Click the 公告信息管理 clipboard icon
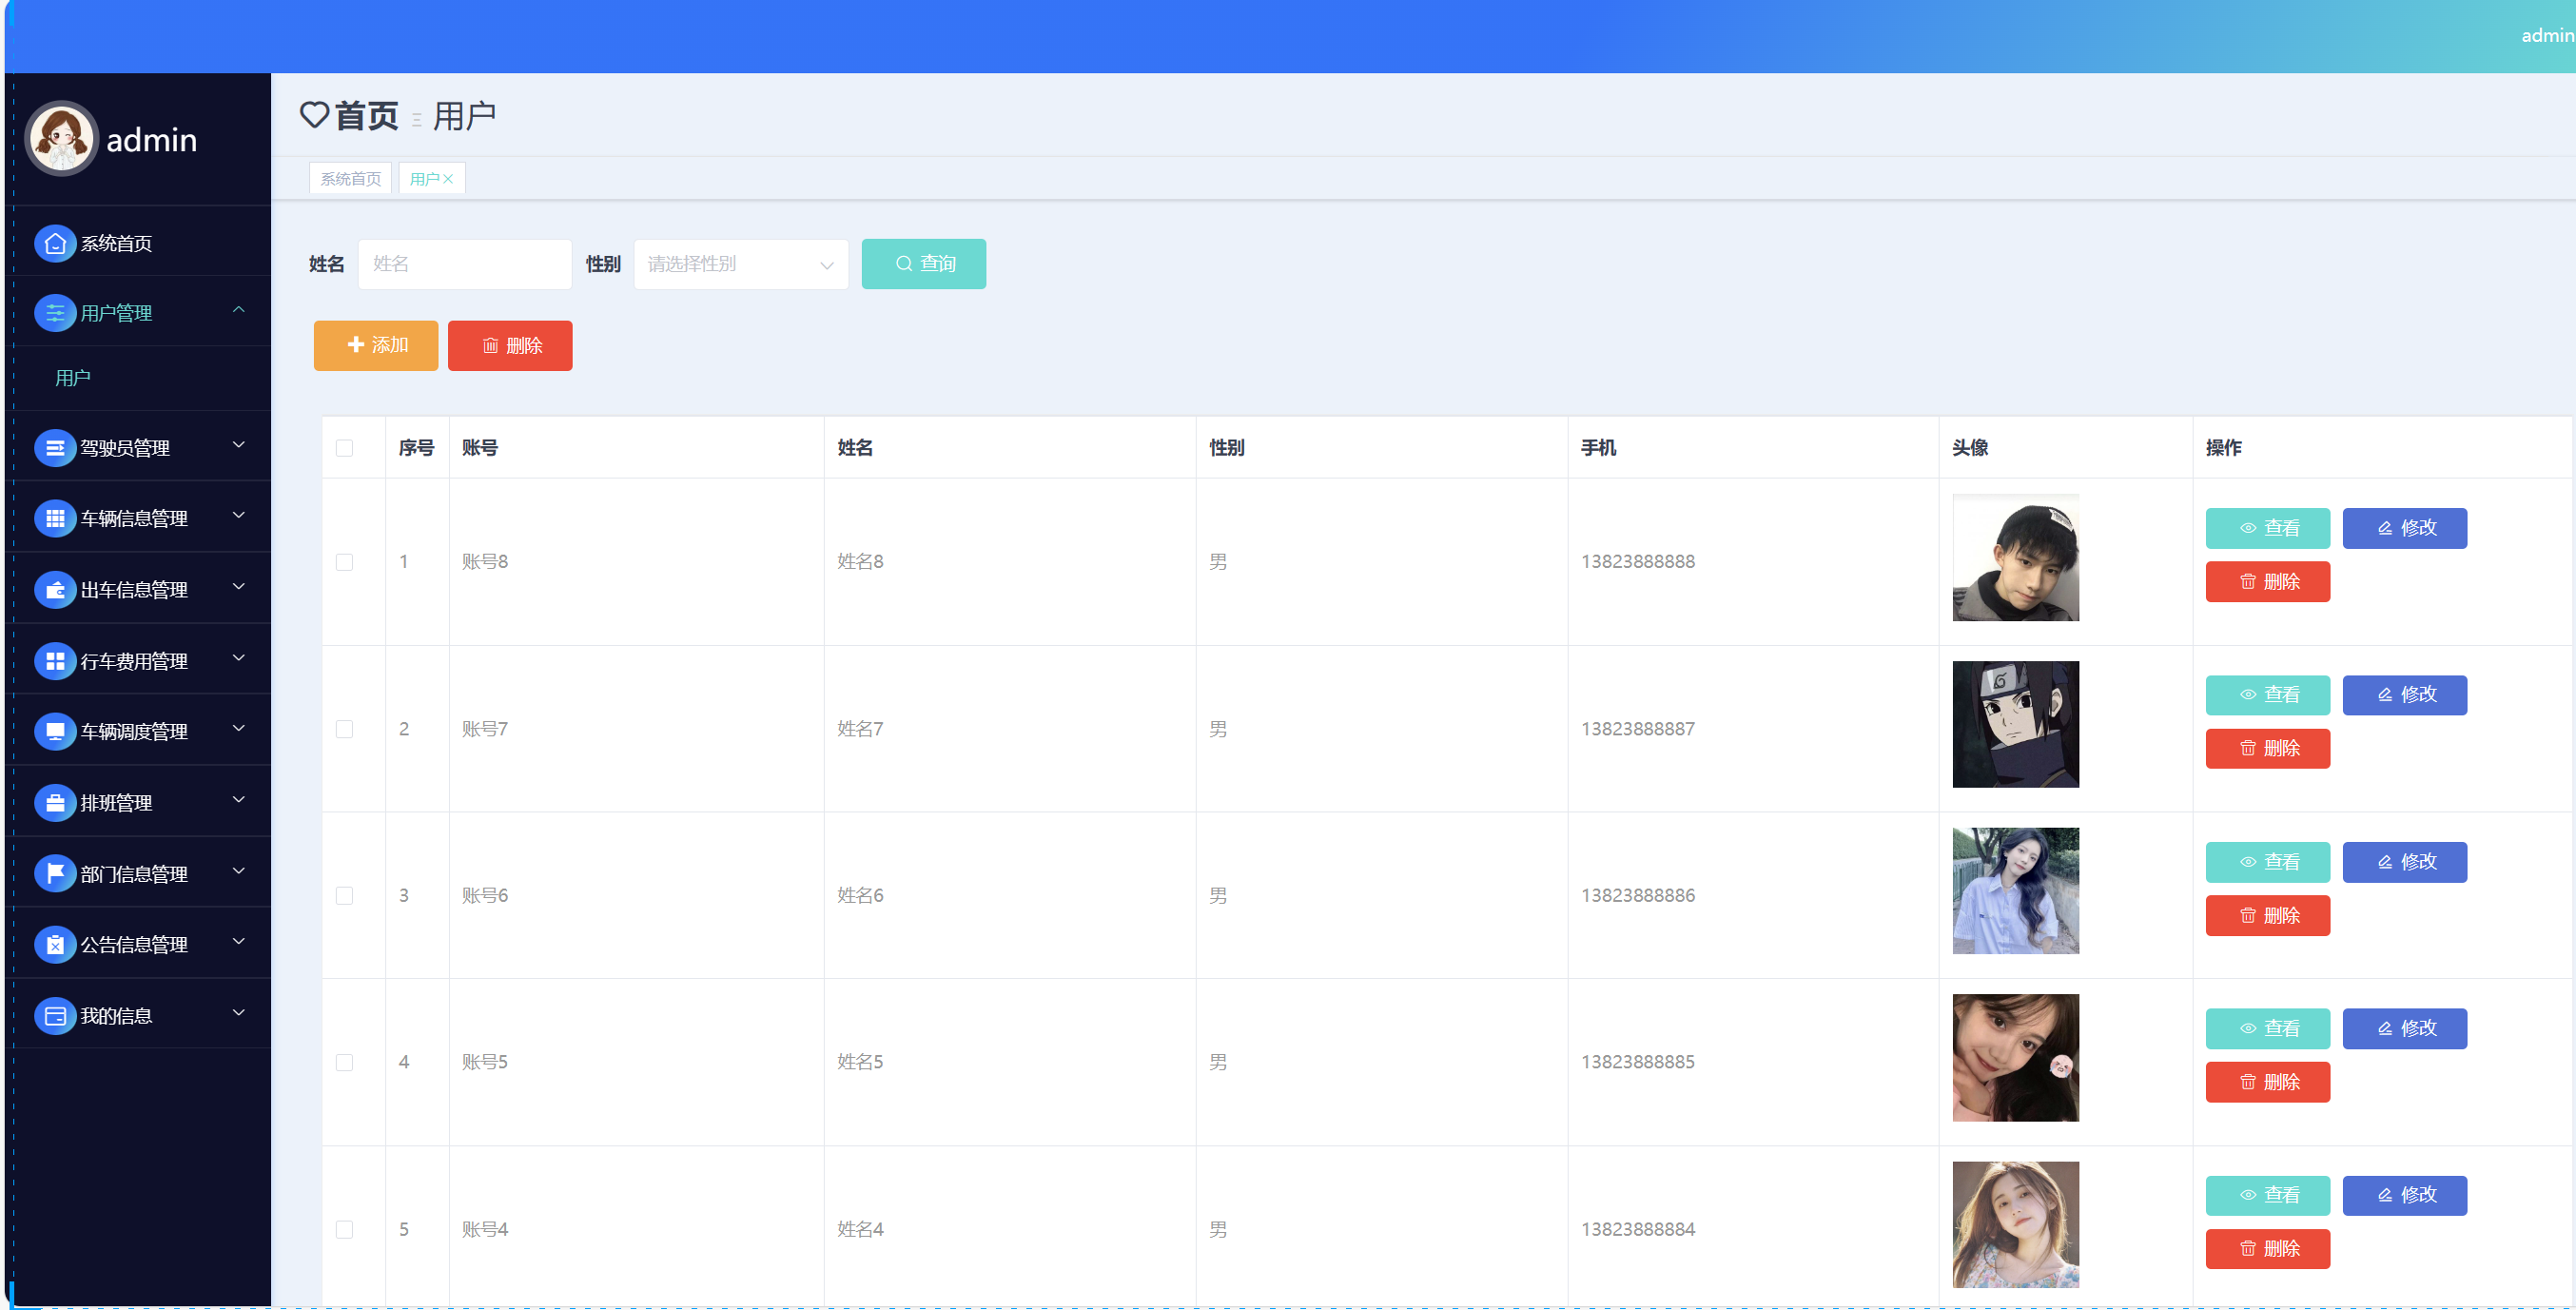The width and height of the screenshot is (2576, 1310). (55, 945)
